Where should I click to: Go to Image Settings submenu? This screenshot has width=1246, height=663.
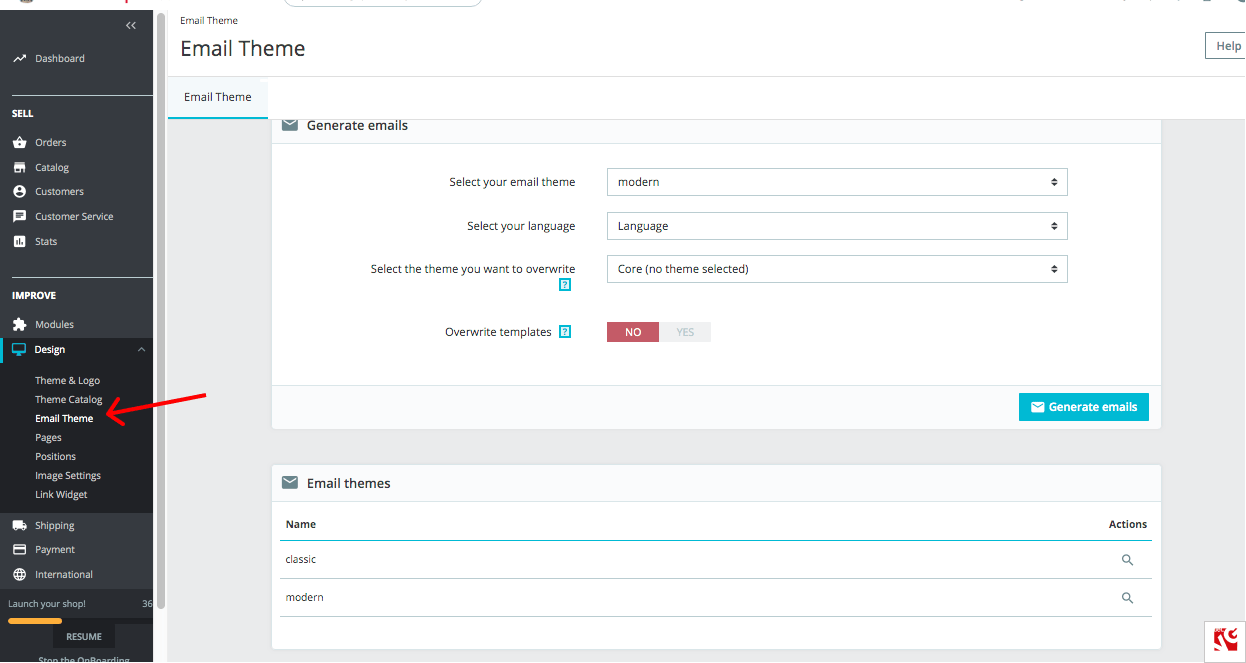(68, 476)
